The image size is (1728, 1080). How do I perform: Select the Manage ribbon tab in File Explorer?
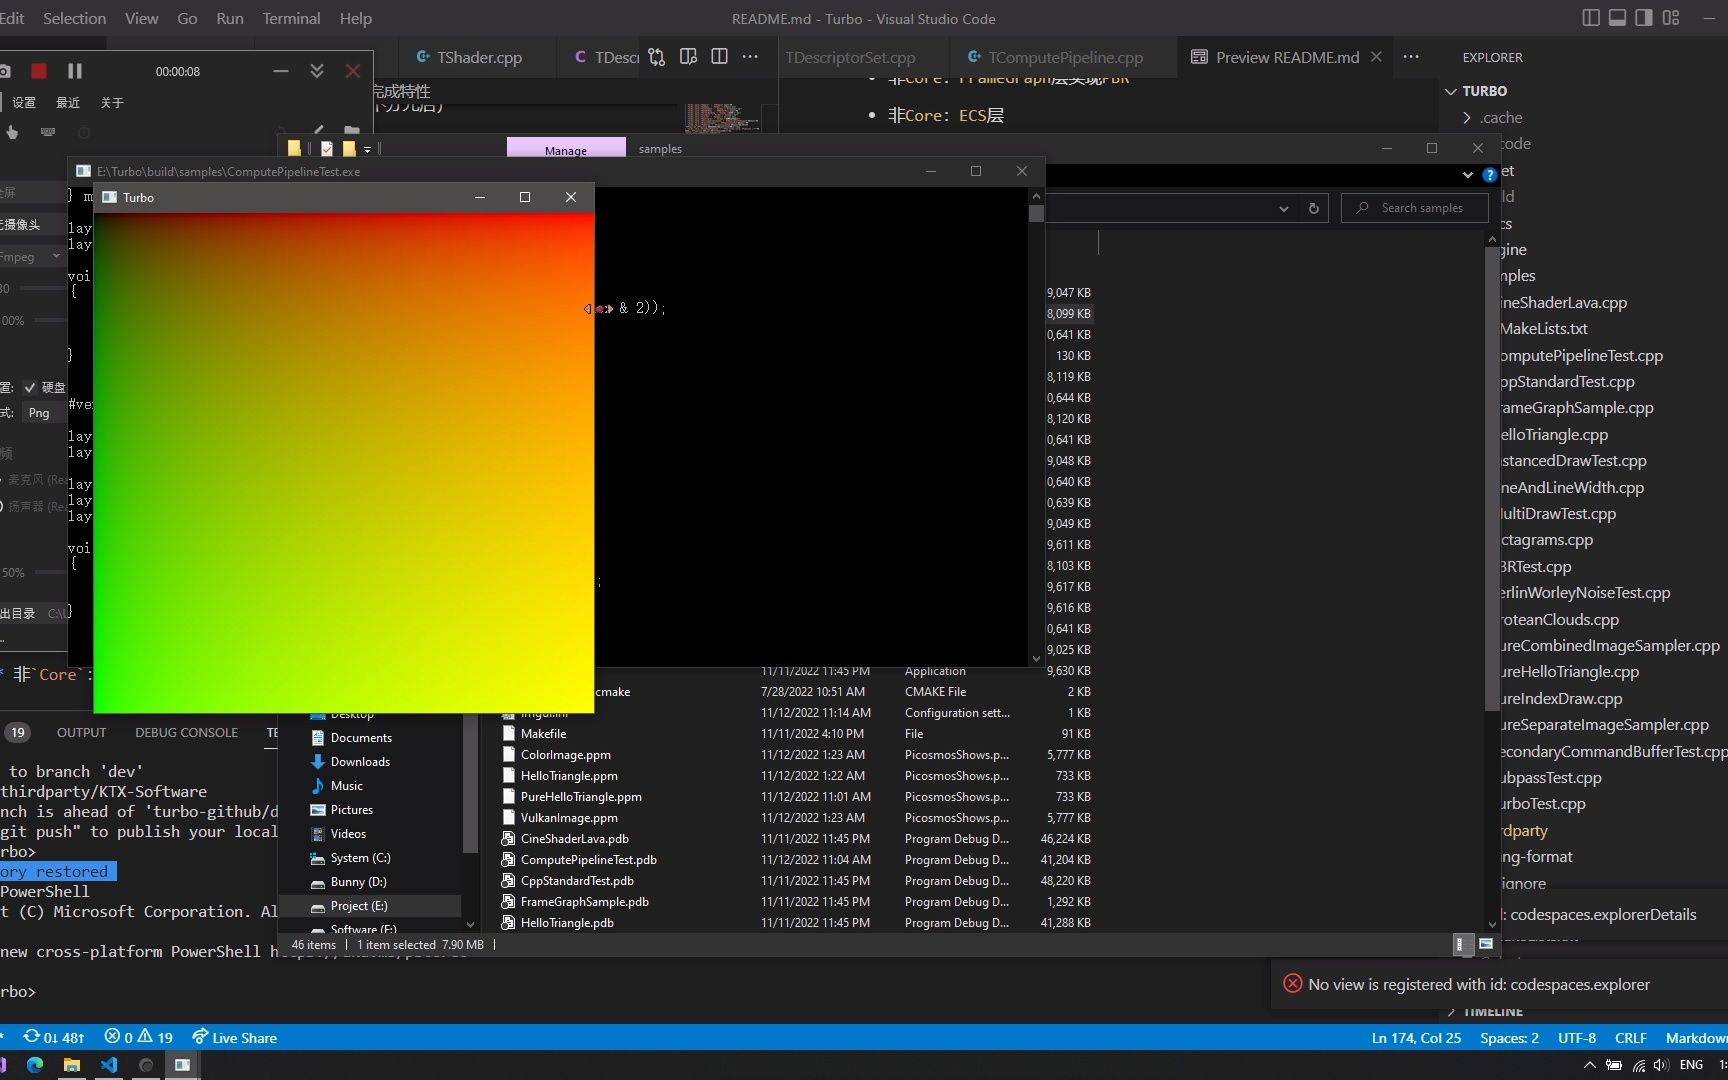566,149
